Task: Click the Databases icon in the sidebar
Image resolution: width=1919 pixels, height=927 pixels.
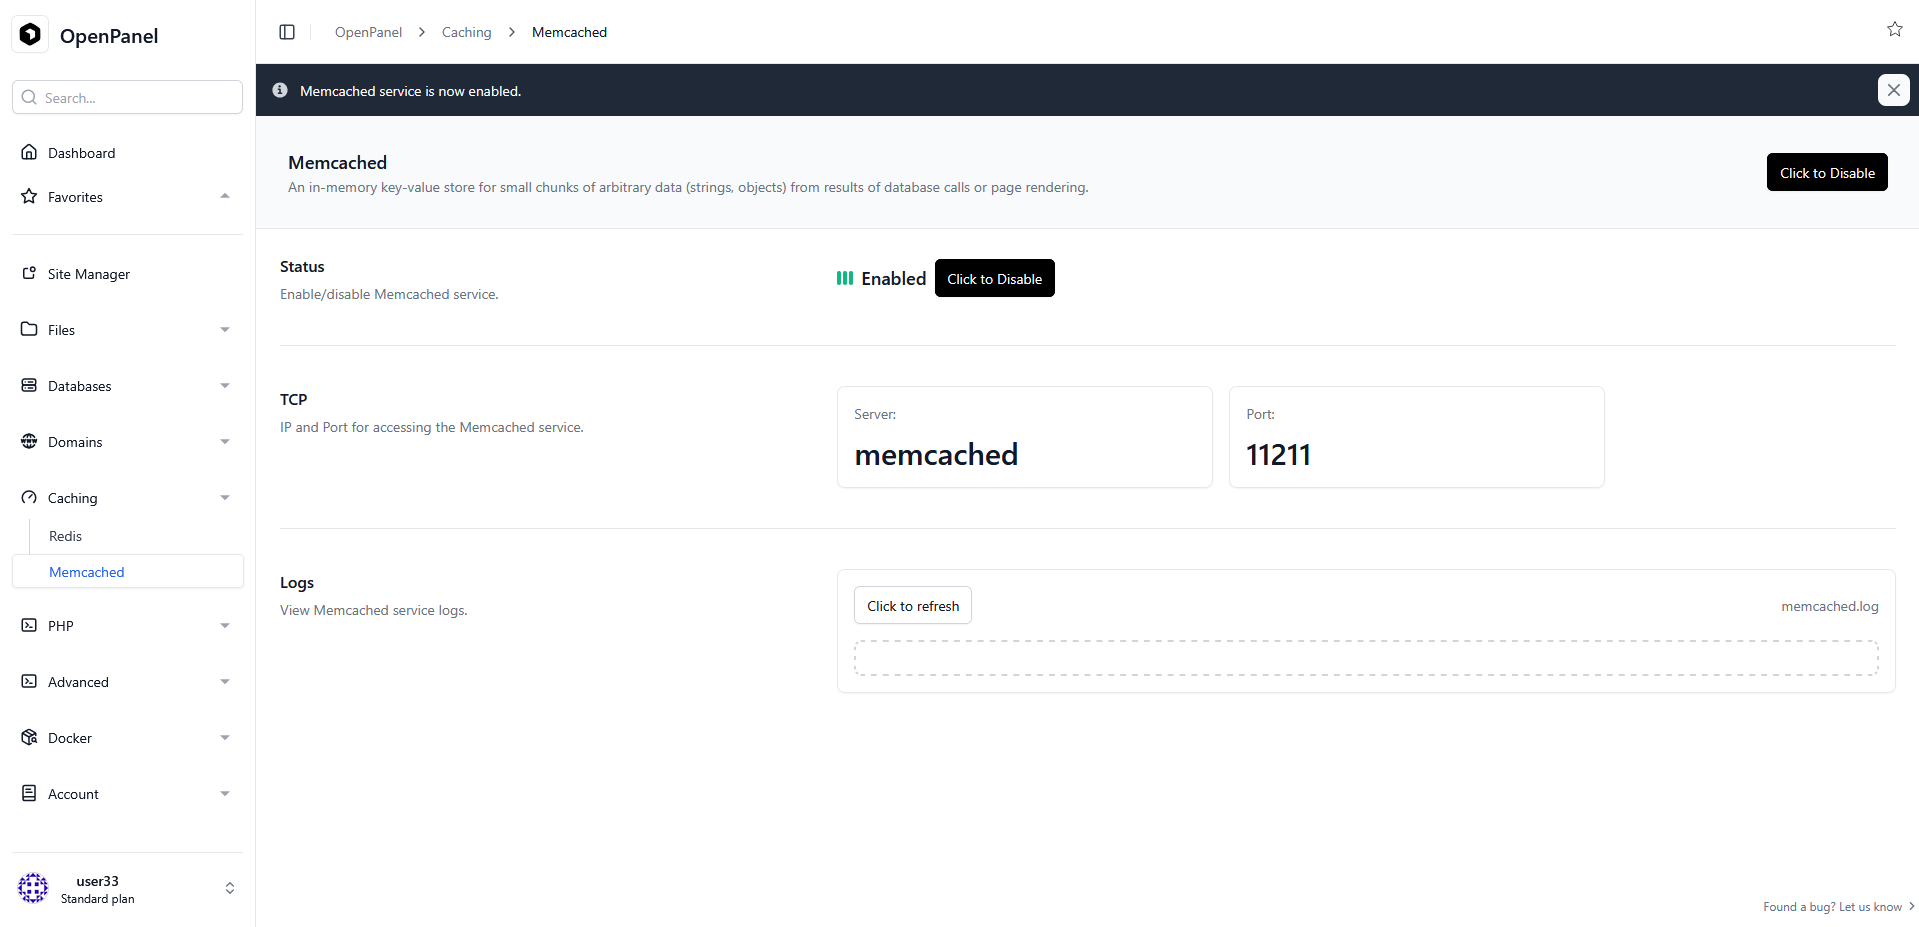Action: 30,385
